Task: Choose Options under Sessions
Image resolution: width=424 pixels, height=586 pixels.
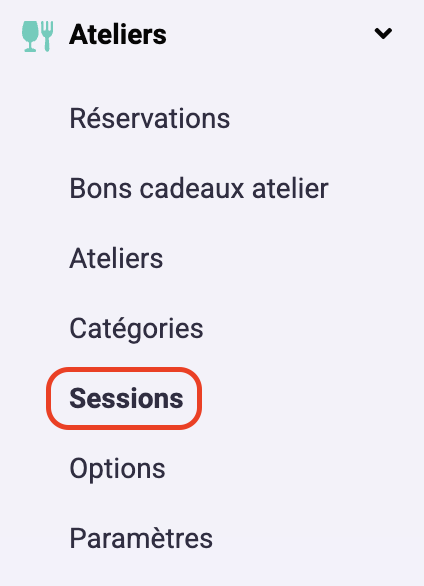Action: (x=117, y=469)
